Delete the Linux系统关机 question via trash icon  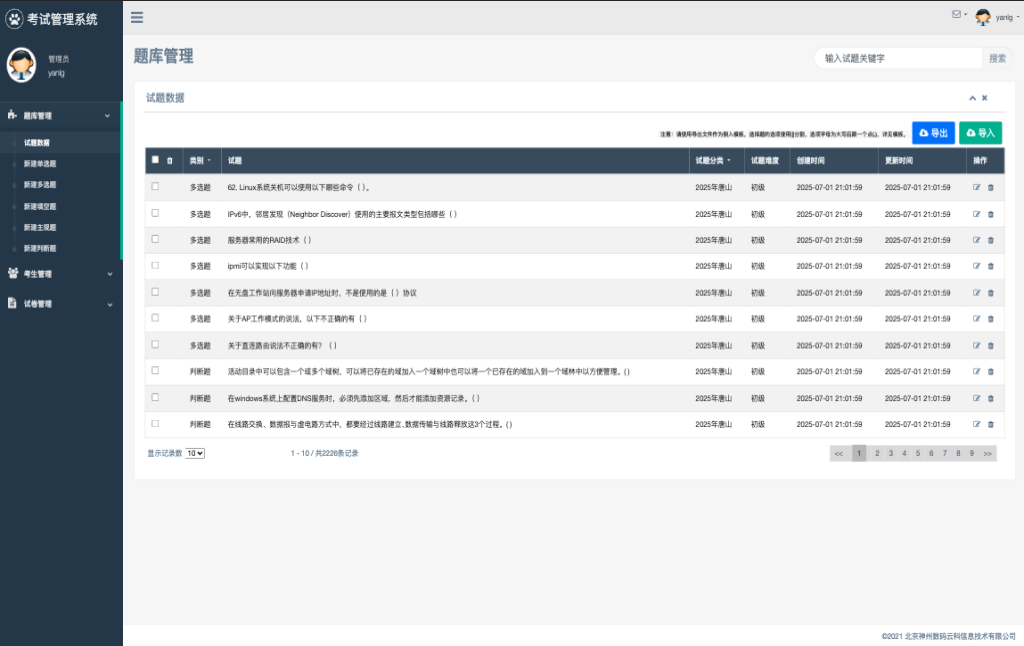pyautogui.click(x=991, y=187)
